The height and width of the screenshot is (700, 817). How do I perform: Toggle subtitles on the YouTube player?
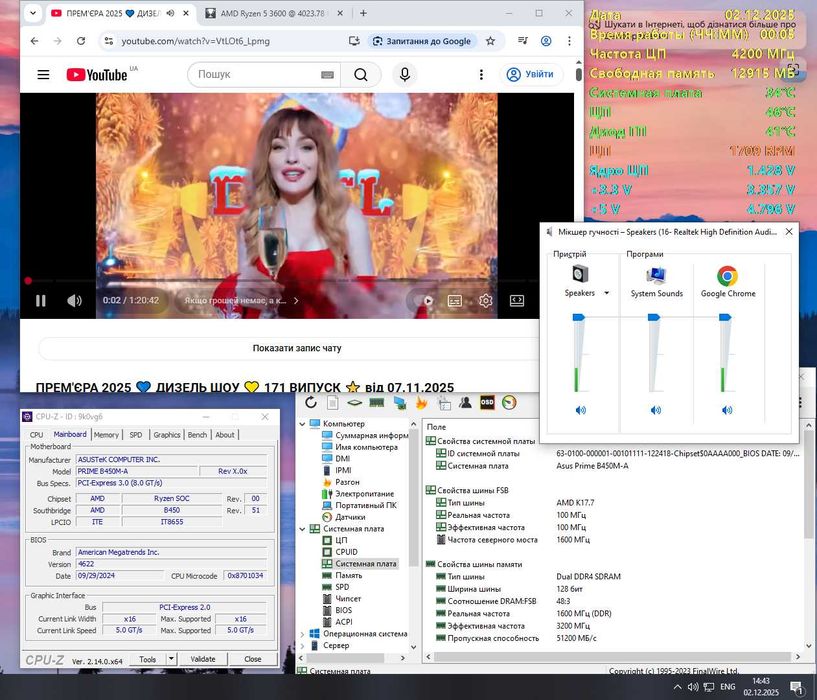coord(454,300)
